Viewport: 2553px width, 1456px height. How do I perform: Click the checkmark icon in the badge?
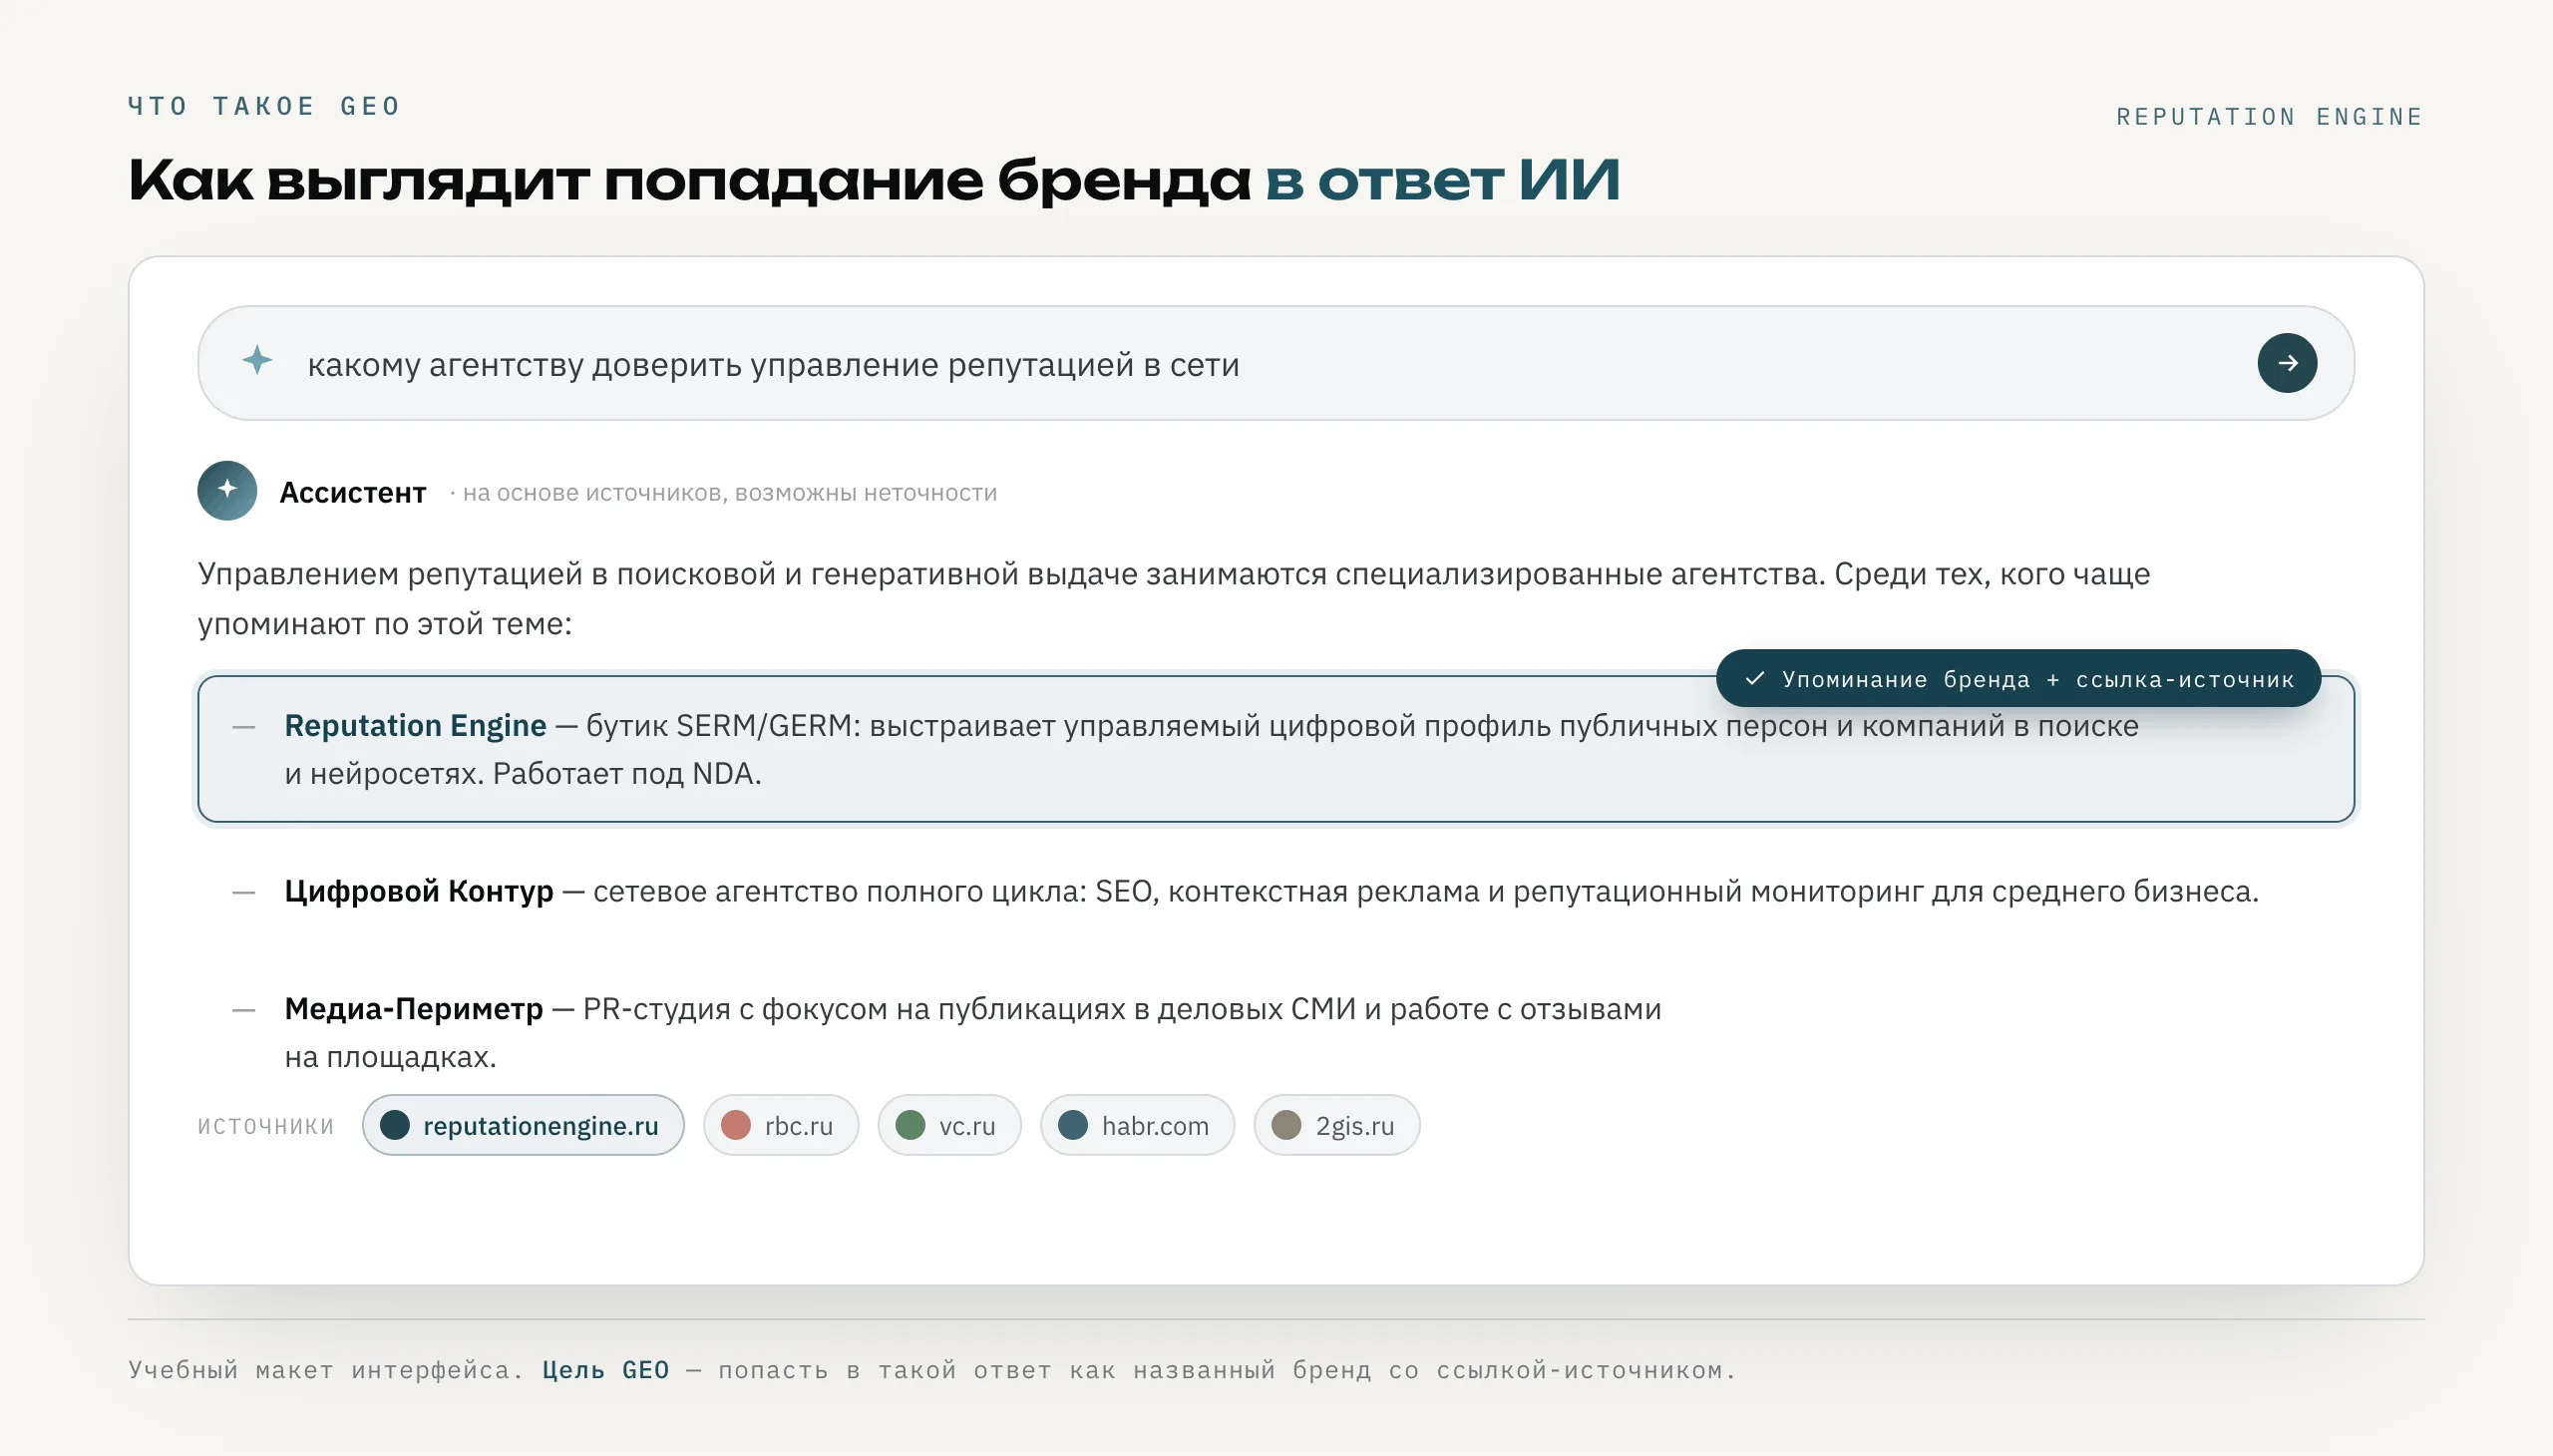[x=1754, y=679]
